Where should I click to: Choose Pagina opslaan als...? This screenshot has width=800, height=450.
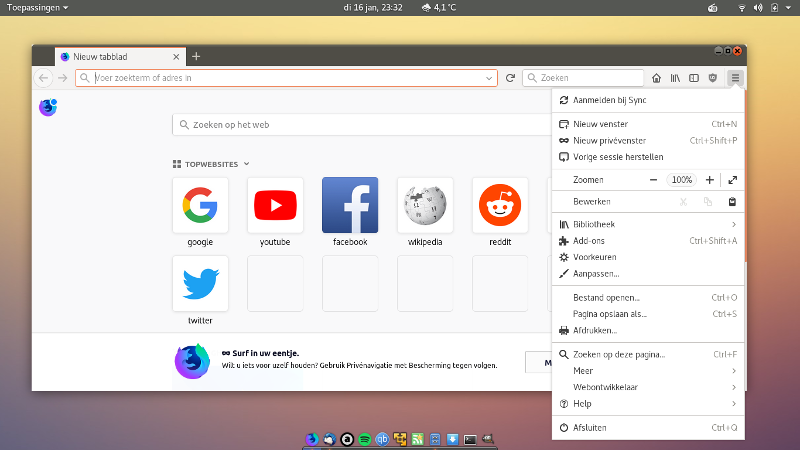(648, 314)
